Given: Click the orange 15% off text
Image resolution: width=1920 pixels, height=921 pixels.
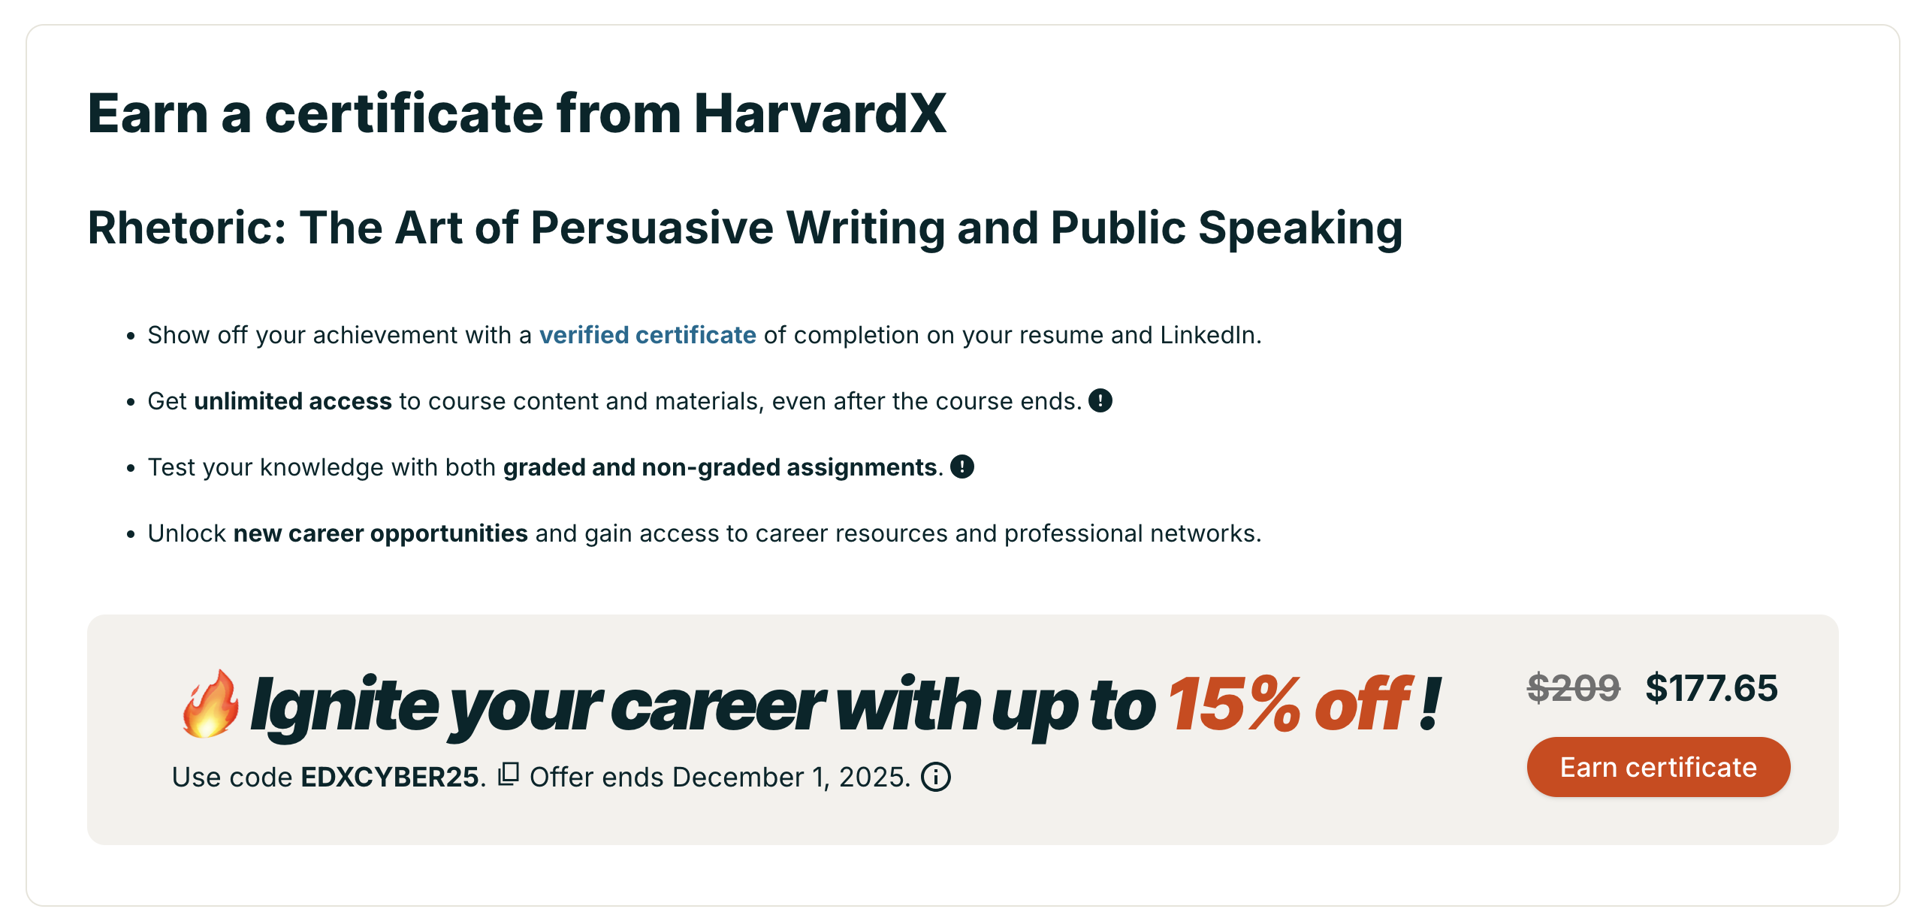Looking at the screenshot, I should point(1290,704).
